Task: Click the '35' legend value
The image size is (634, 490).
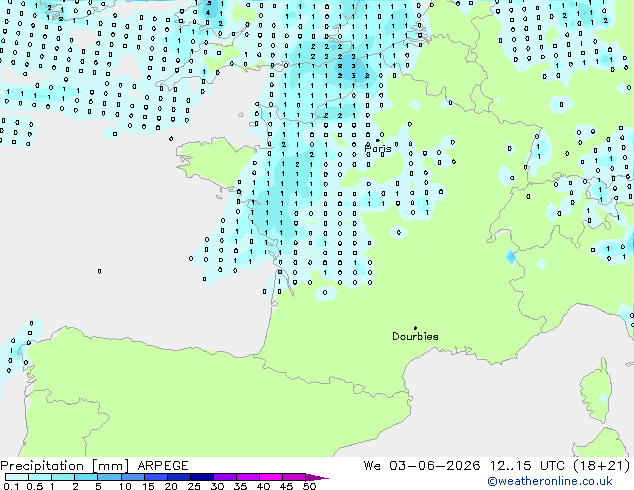Action: point(240,486)
